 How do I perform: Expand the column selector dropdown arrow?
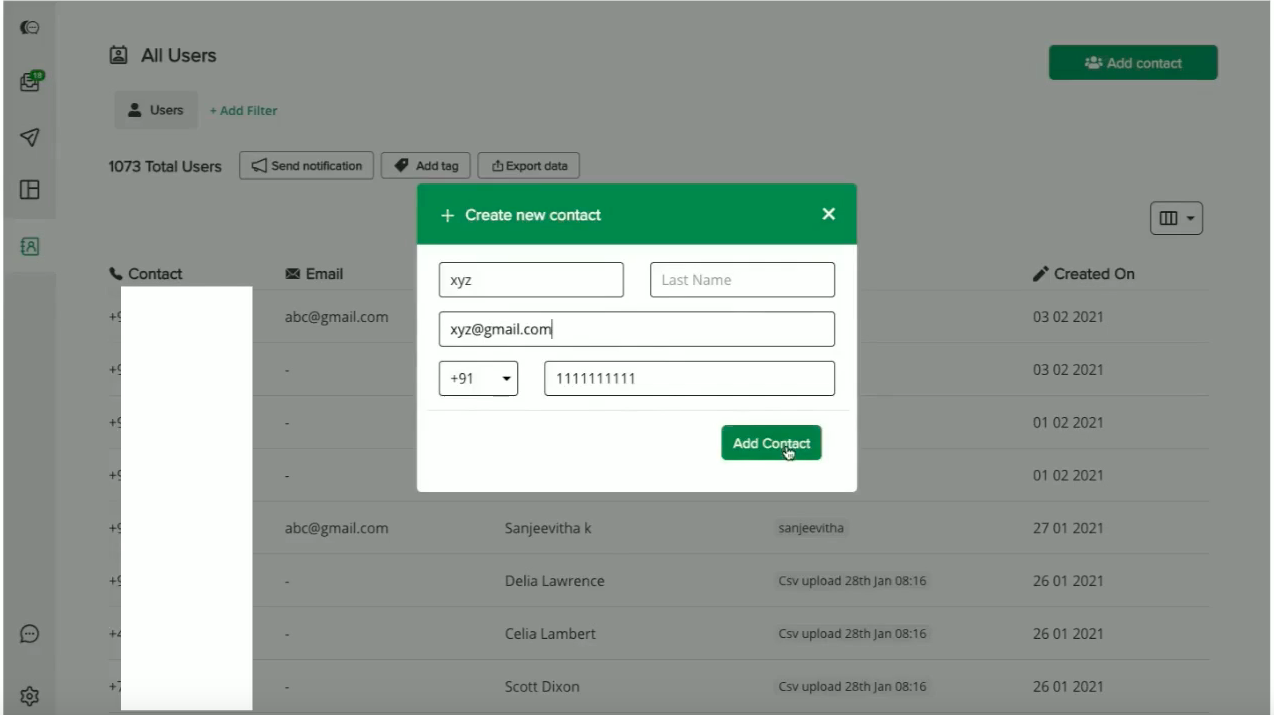point(1190,217)
